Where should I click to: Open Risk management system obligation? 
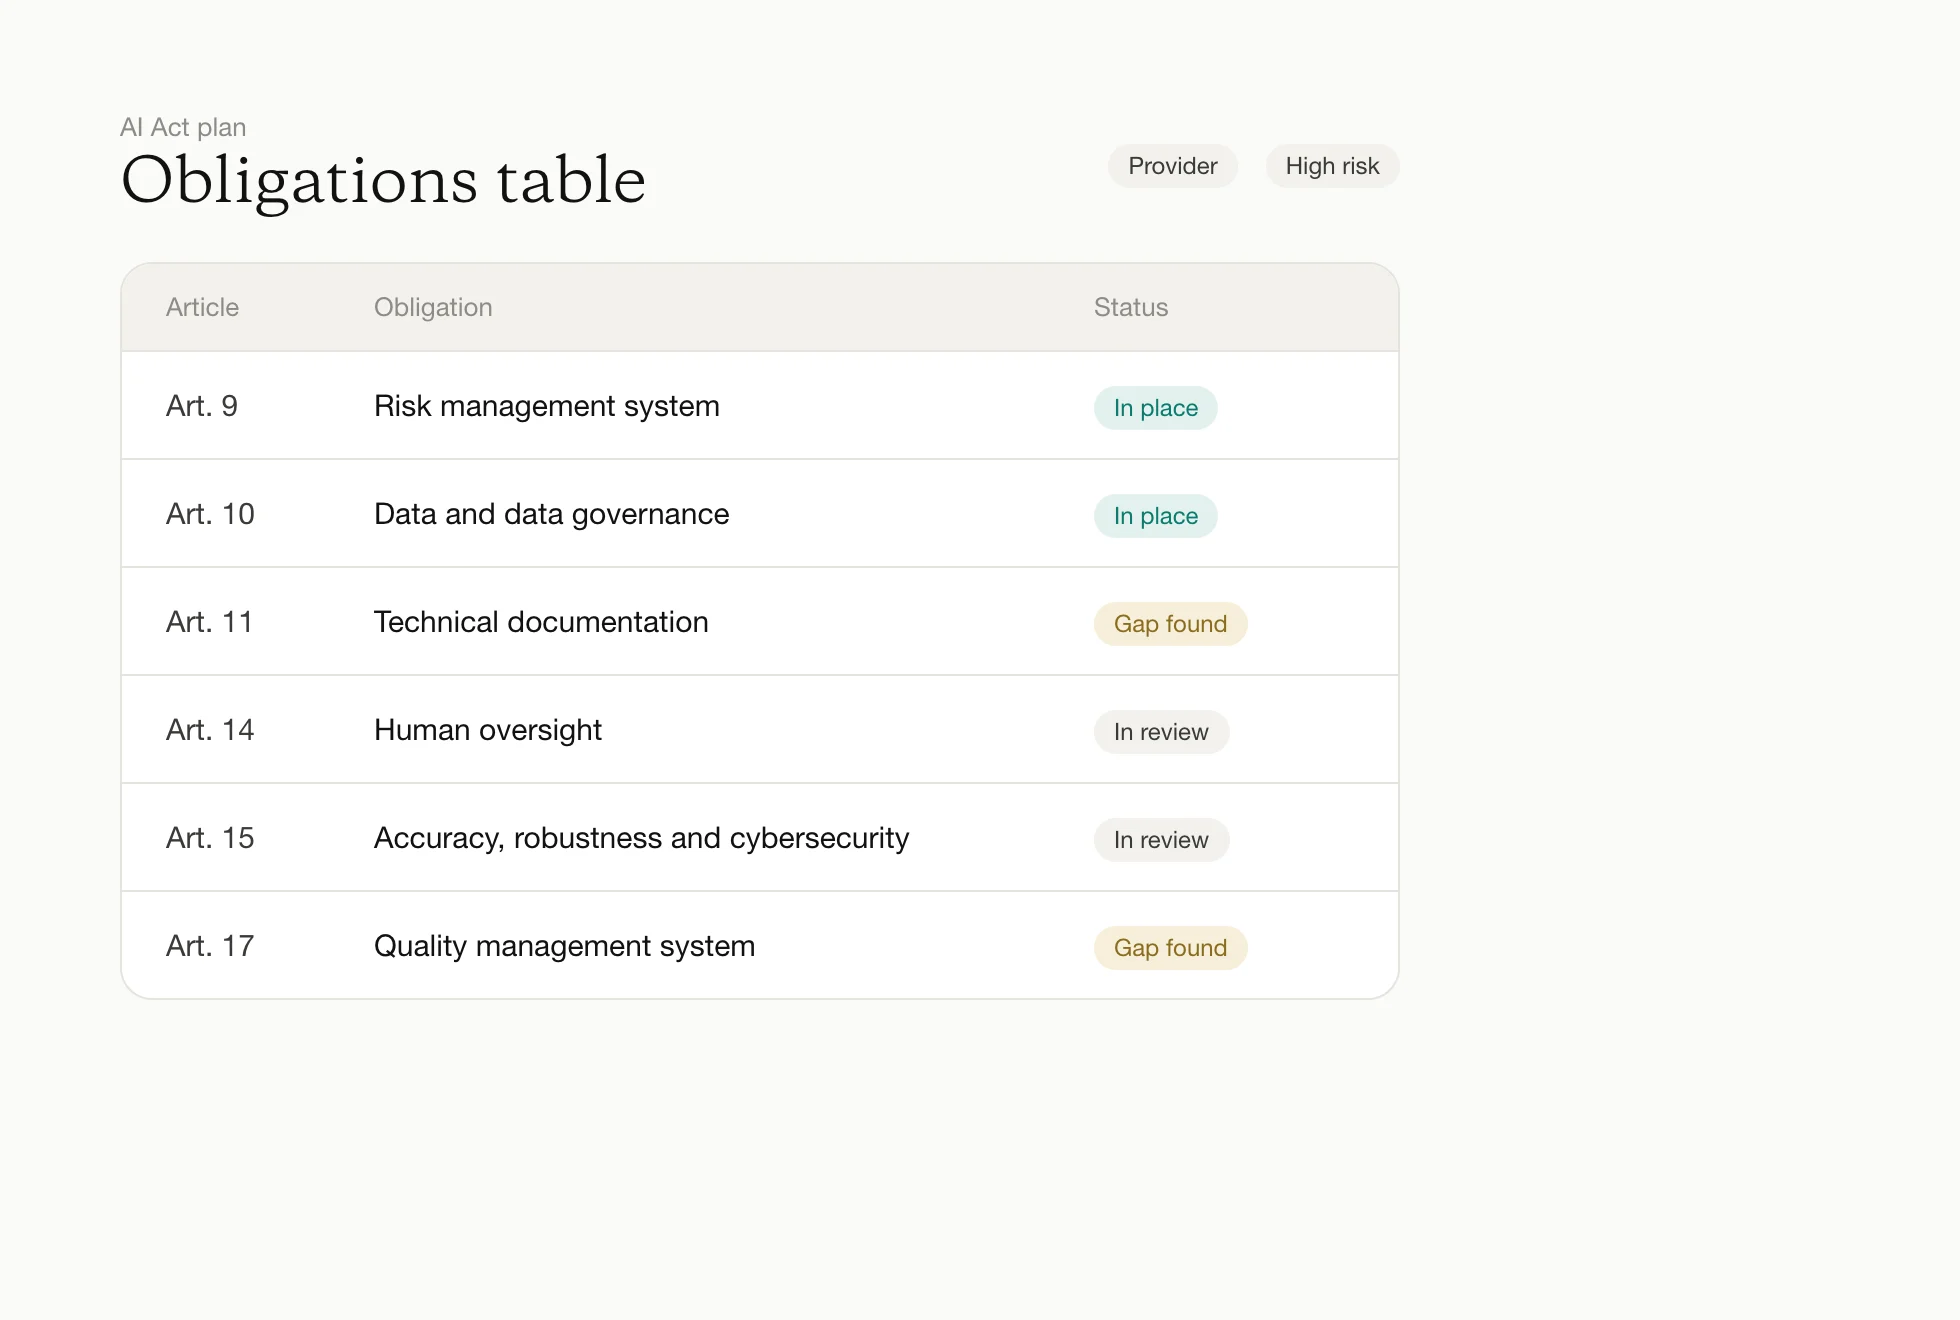click(547, 406)
